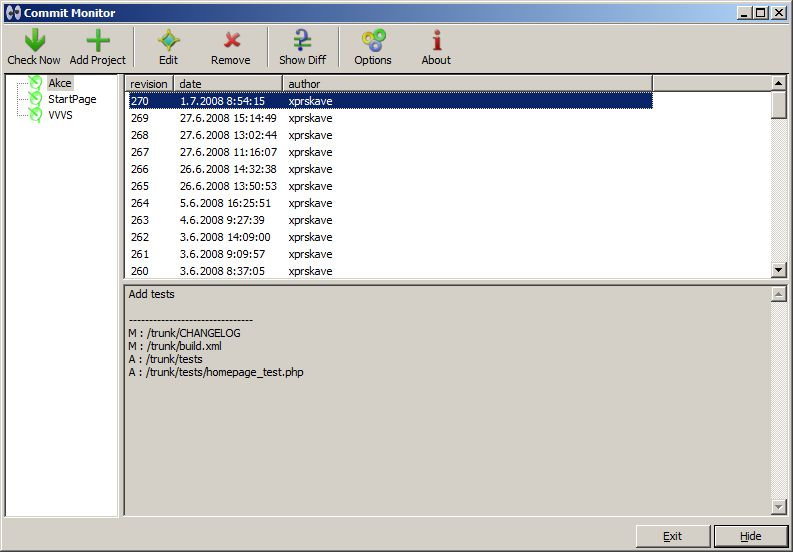Click the Edit toolbar icon
The image size is (793, 552).
(x=168, y=40)
